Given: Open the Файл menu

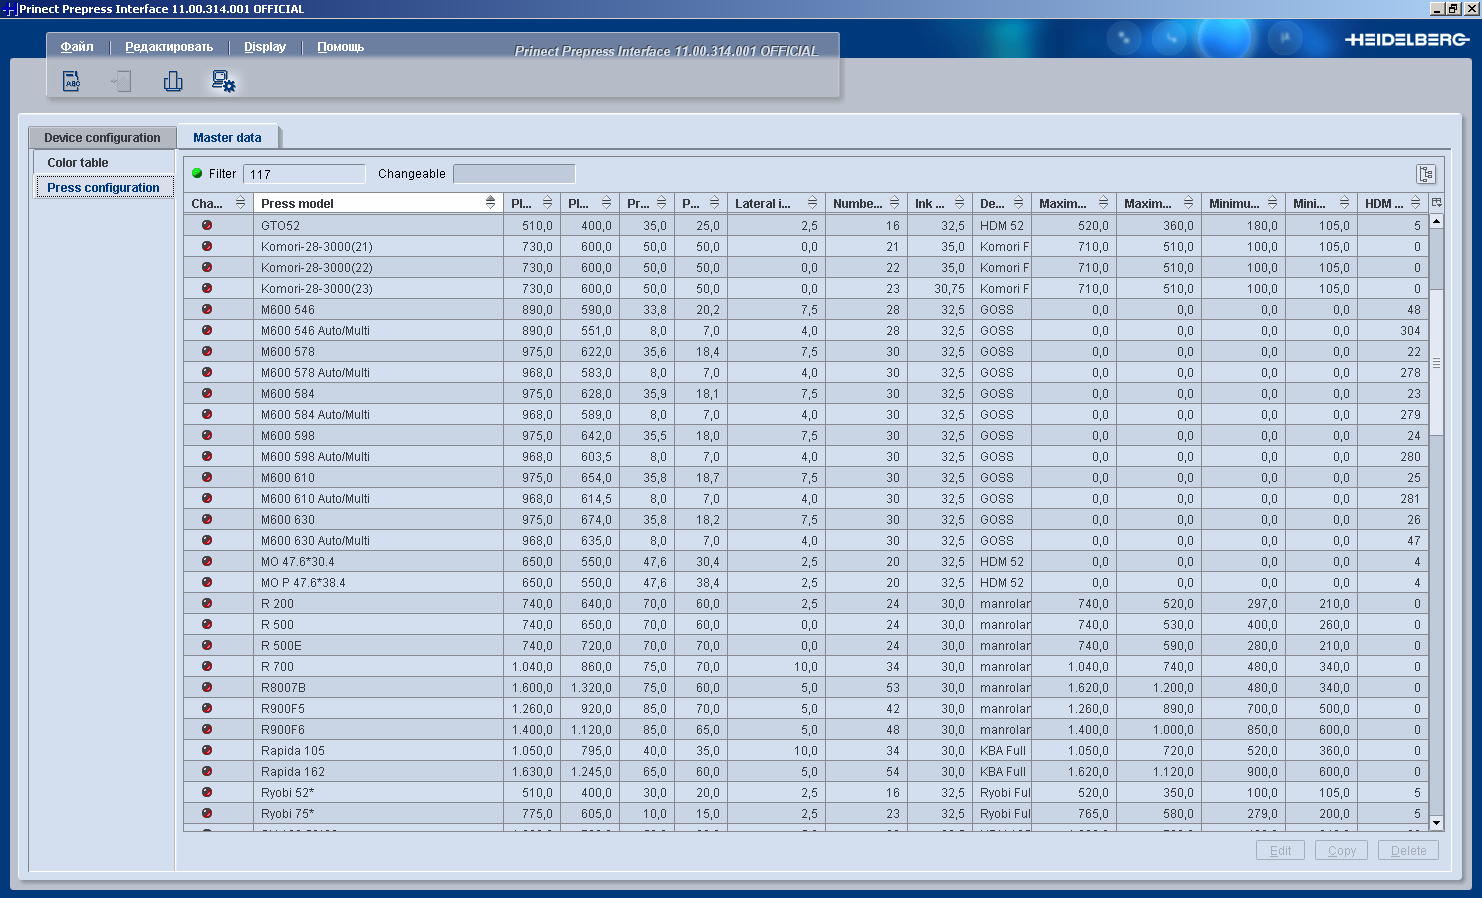Looking at the screenshot, I should pyautogui.click(x=77, y=47).
